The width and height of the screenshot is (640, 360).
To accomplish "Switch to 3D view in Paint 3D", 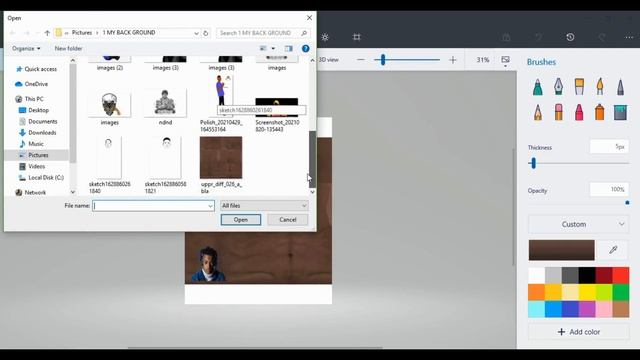I will 329,60.
